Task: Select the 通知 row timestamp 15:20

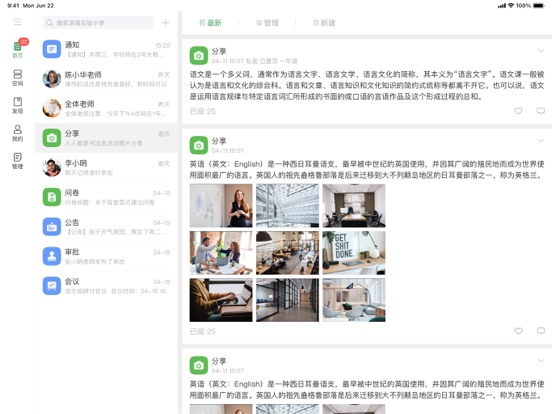Action: pos(163,45)
